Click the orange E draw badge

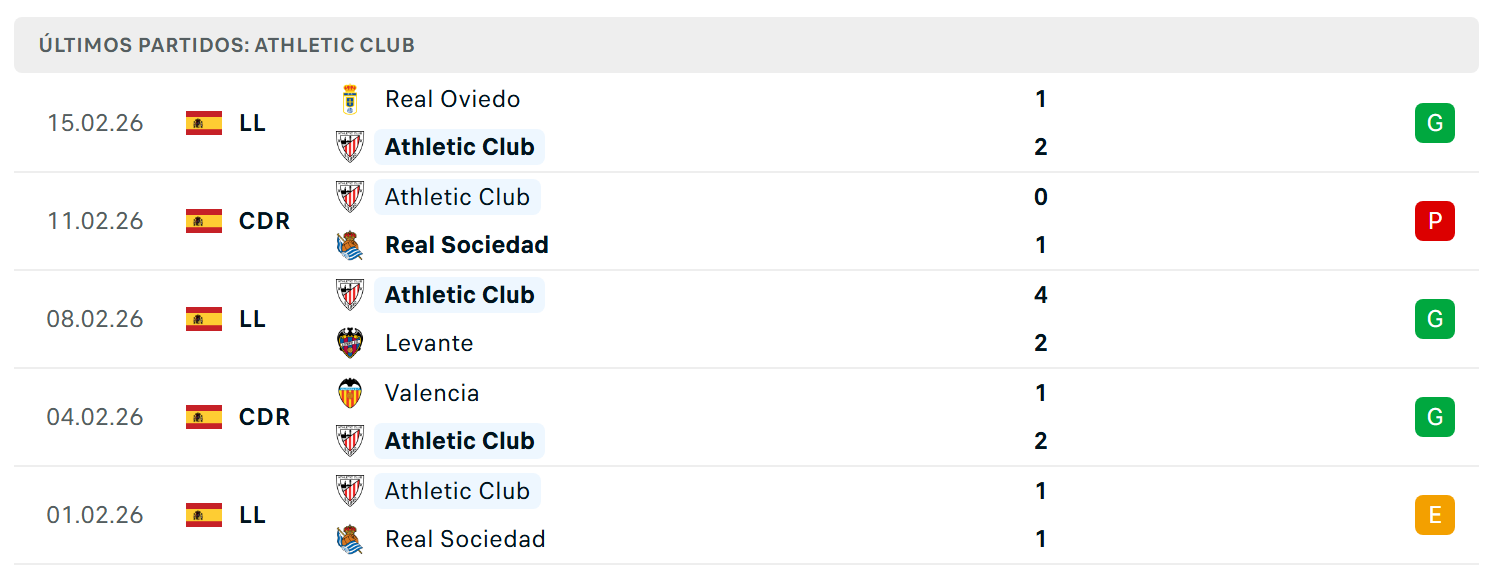coord(1435,515)
